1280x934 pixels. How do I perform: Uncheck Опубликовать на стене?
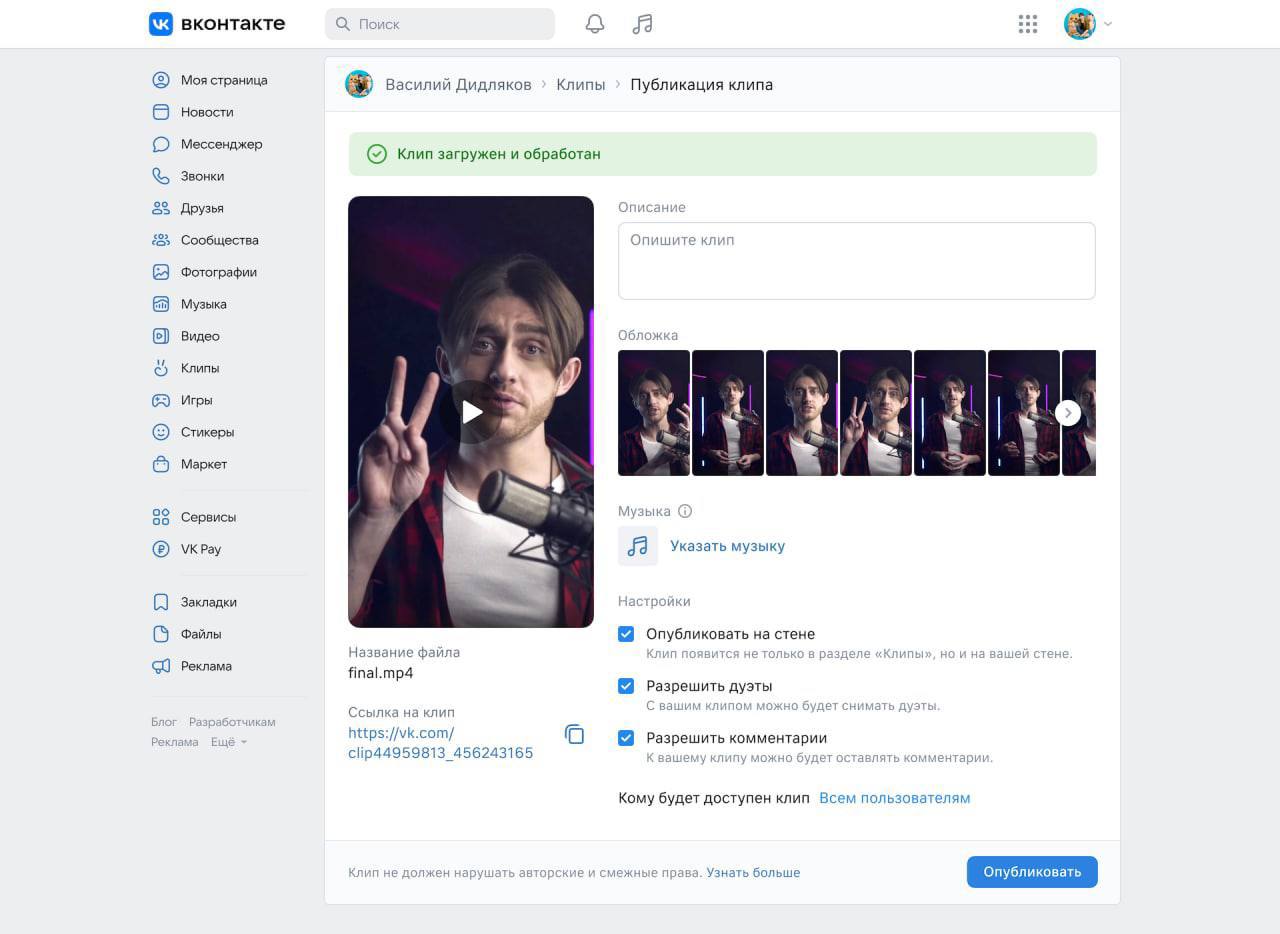(626, 634)
